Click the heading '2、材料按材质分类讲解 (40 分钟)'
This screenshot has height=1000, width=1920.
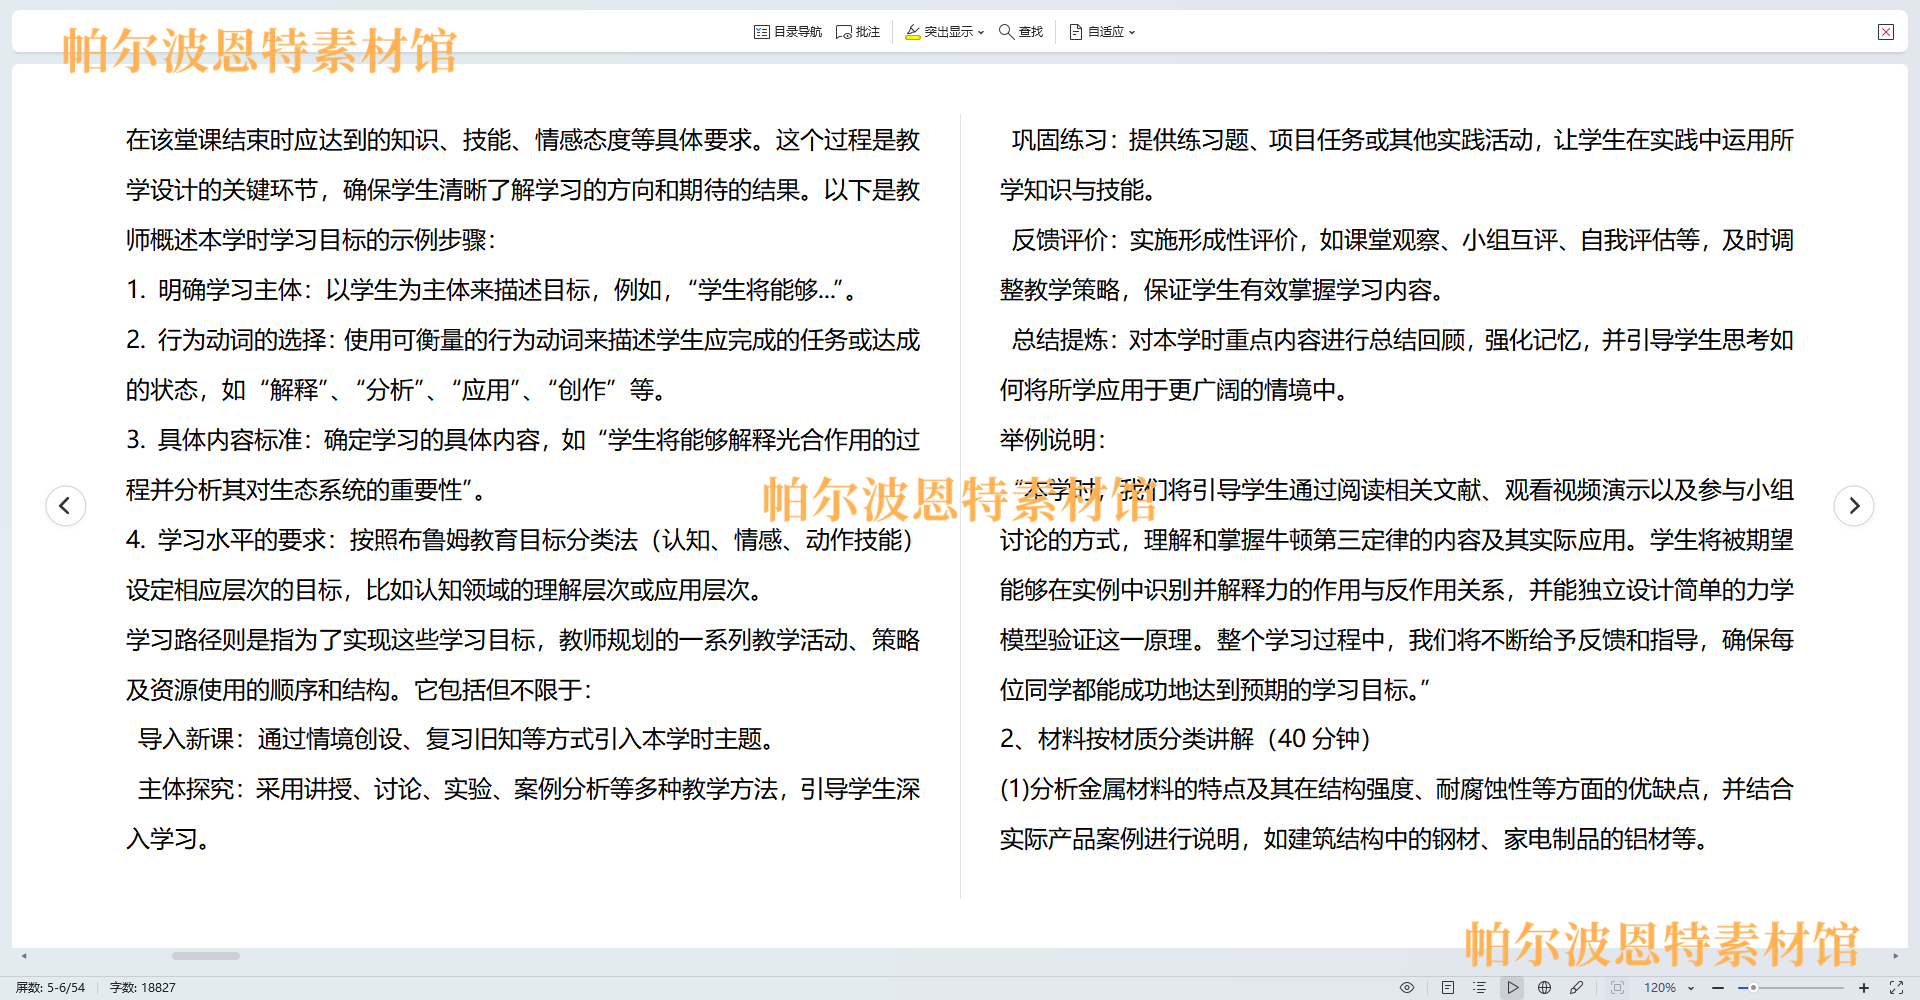point(1185,739)
